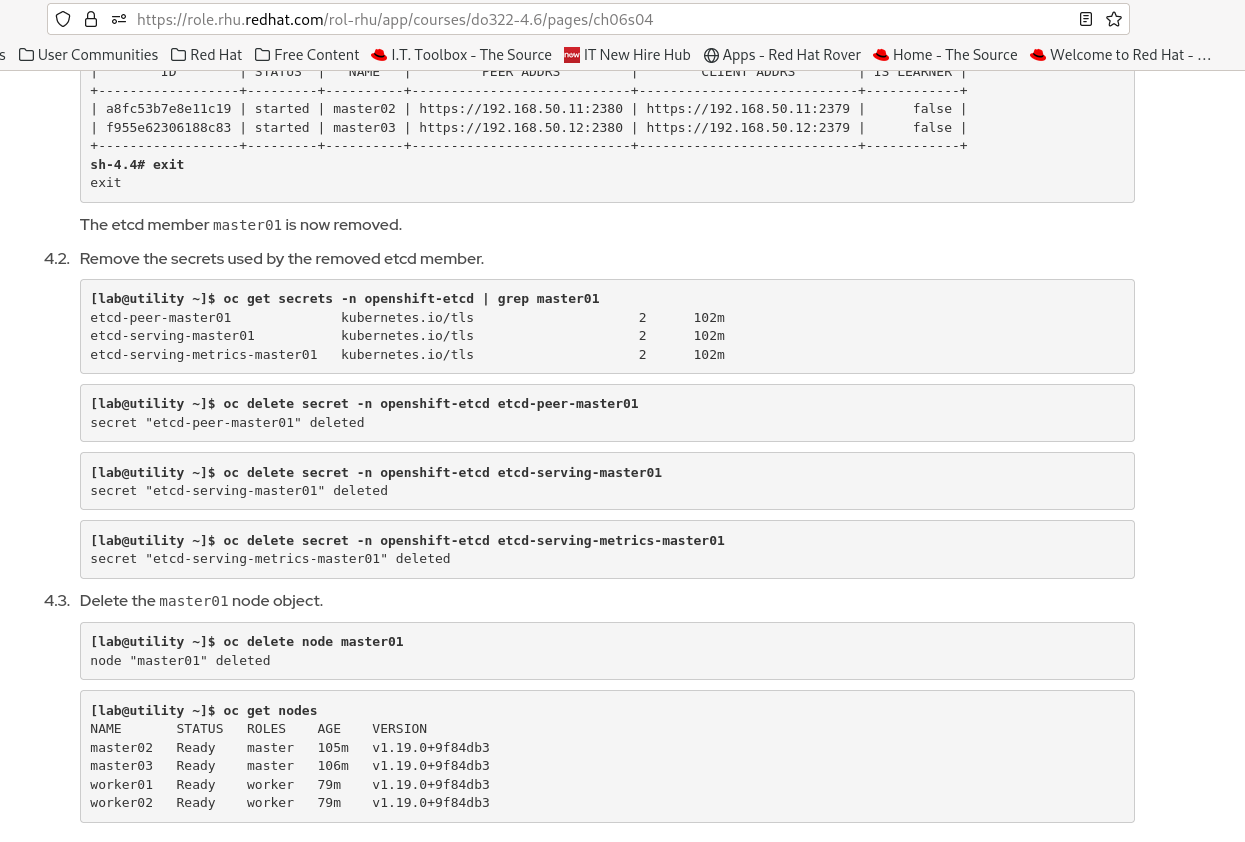This screenshot has height=842, width=1245.
Task: Open Free Content bookmark folder
Action: pyautogui.click(x=307, y=55)
